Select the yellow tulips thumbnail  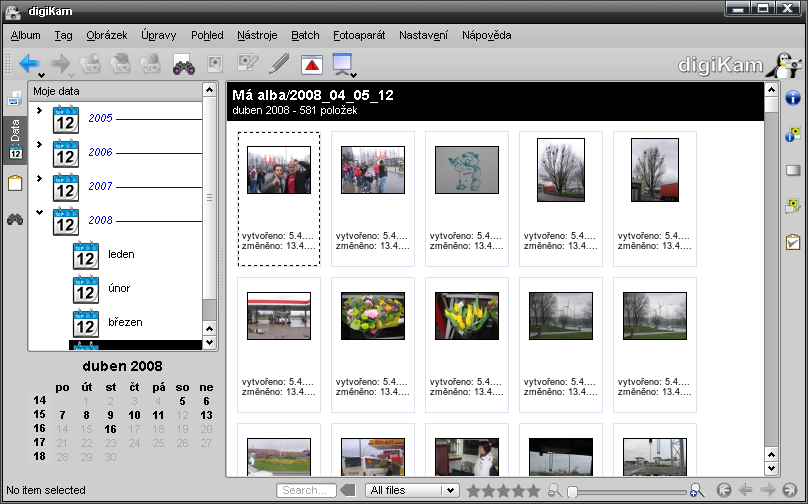point(467,316)
